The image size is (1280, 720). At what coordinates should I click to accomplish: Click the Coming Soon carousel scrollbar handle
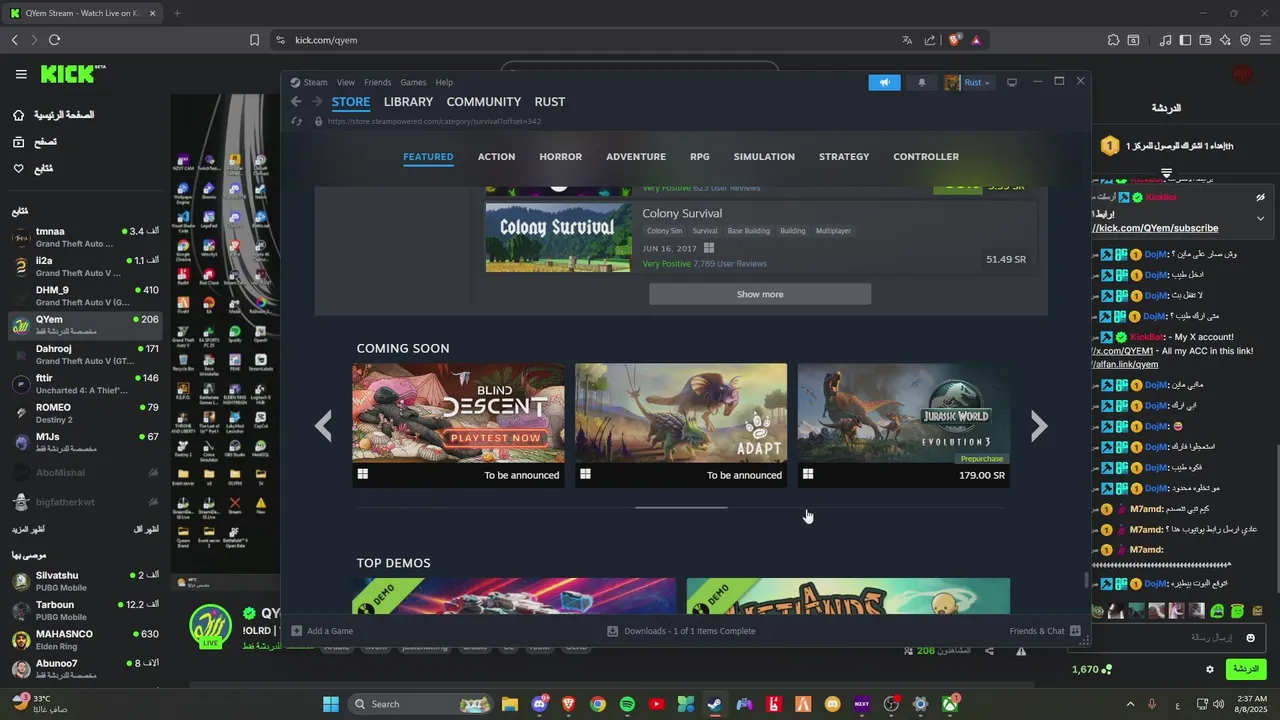pos(681,508)
